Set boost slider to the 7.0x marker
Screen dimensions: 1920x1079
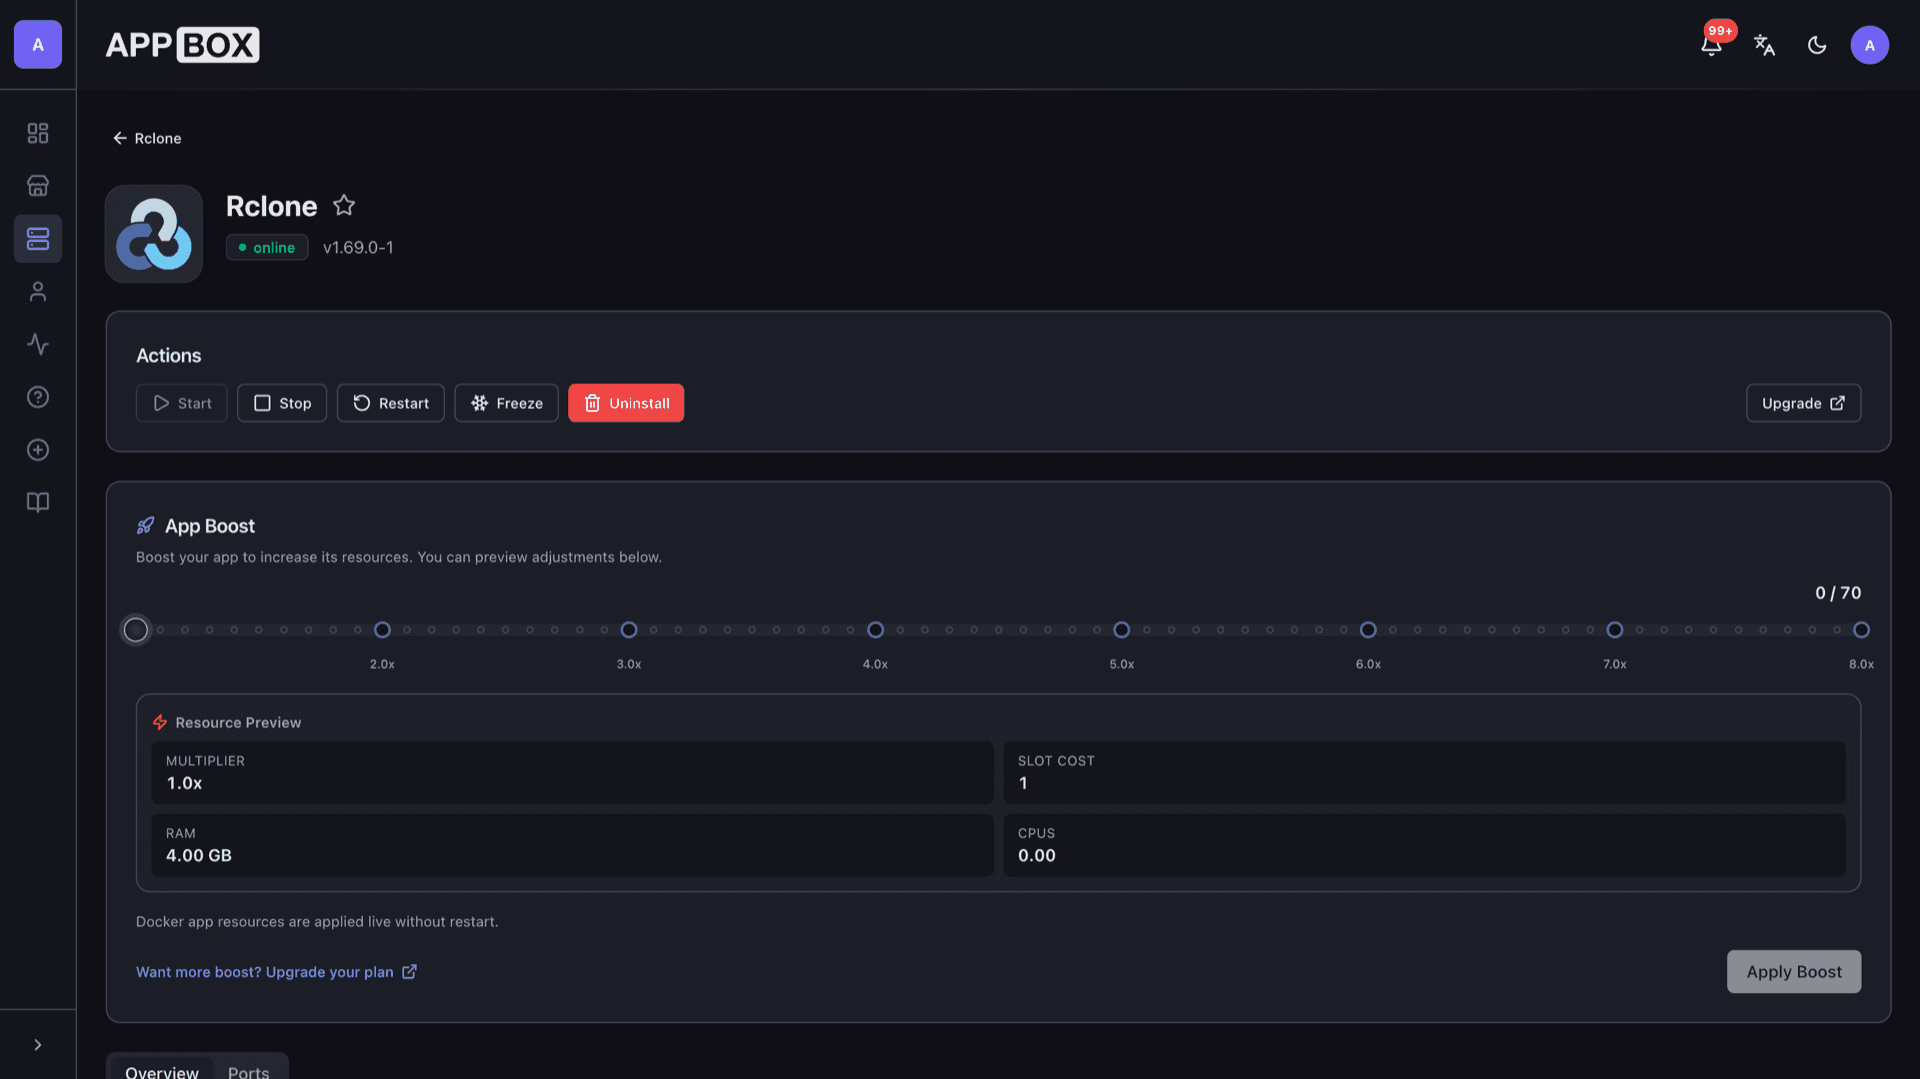[x=1615, y=630]
